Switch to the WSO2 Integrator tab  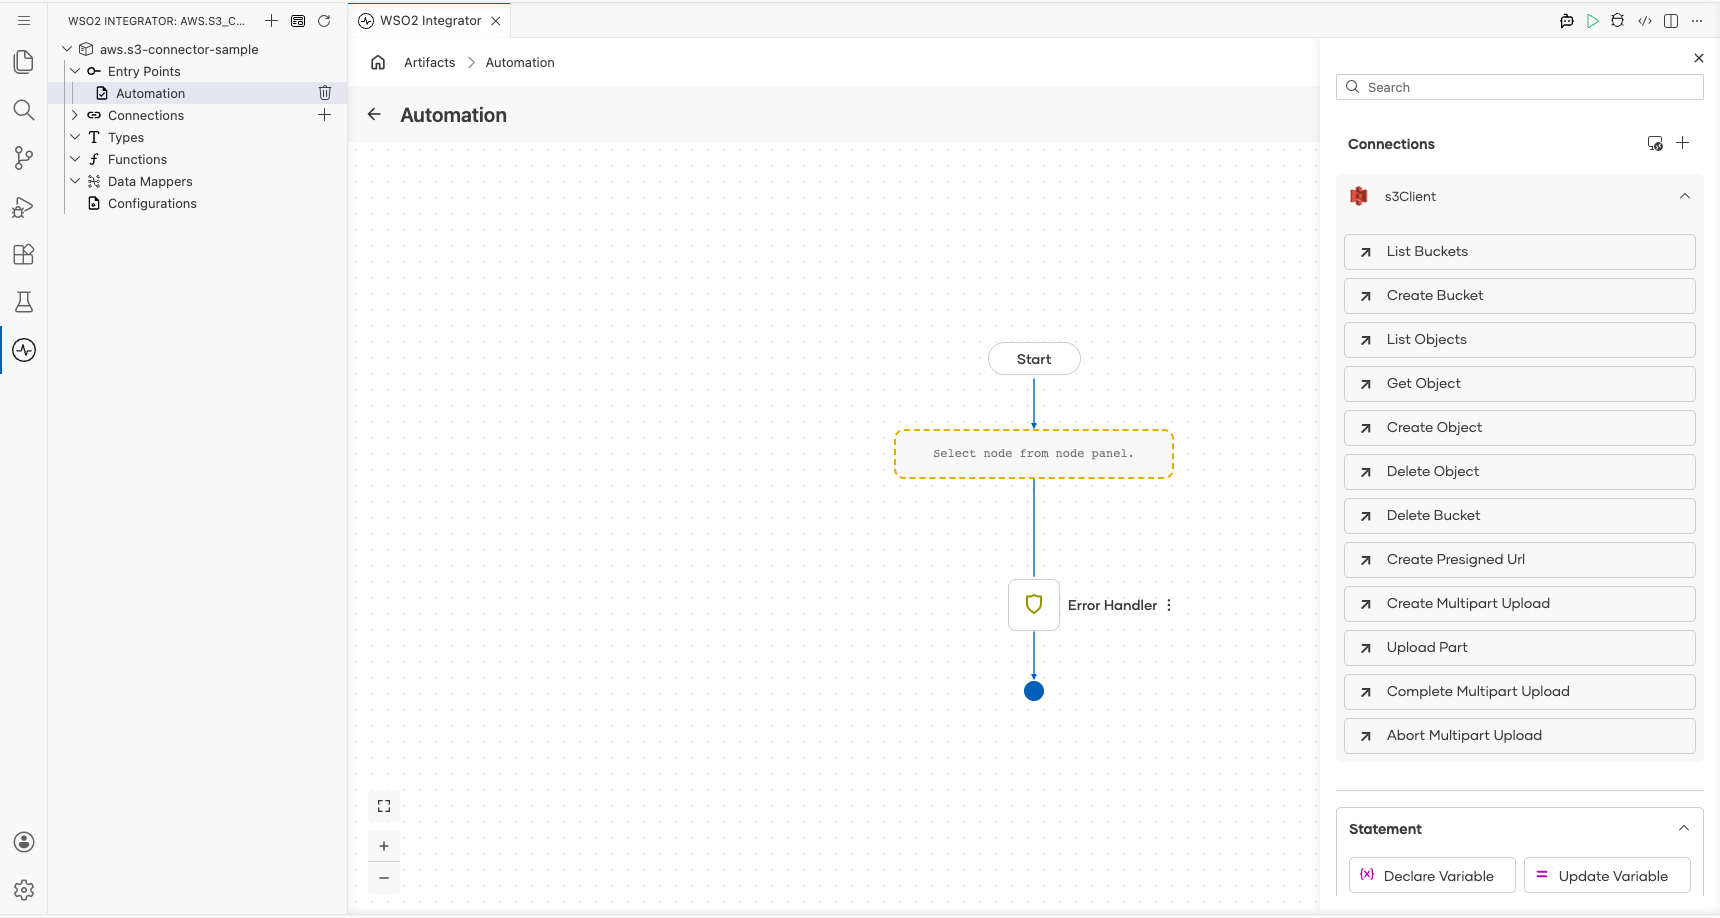click(x=430, y=20)
